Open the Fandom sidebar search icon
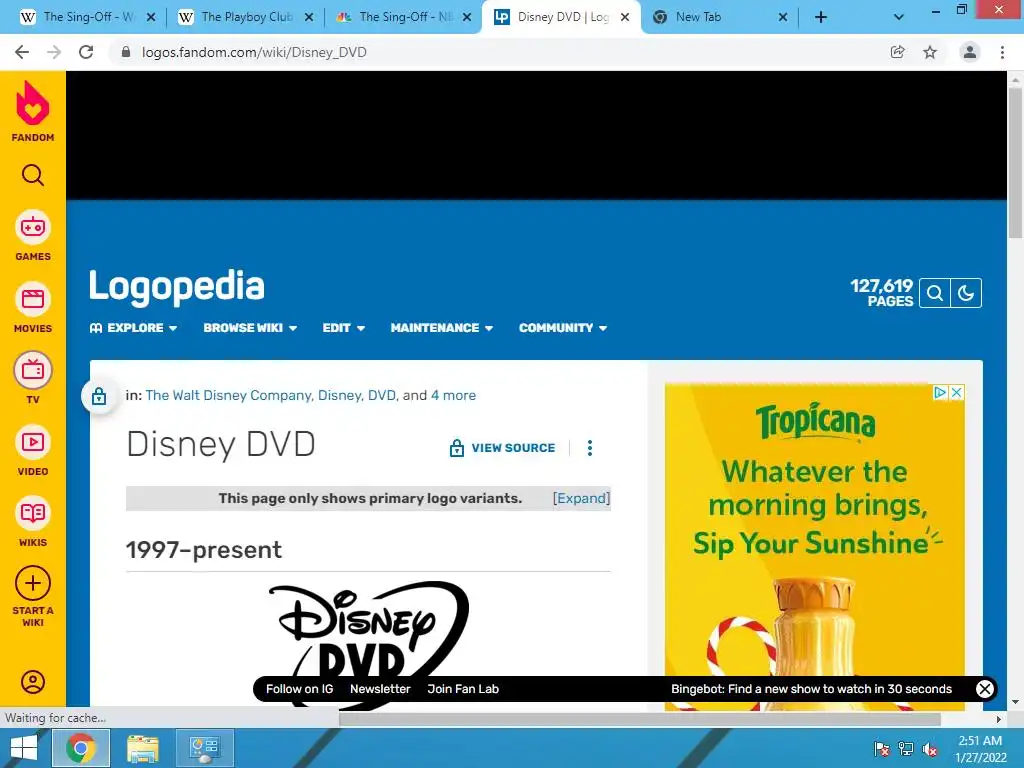1024x768 pixels. click(33, 175)
